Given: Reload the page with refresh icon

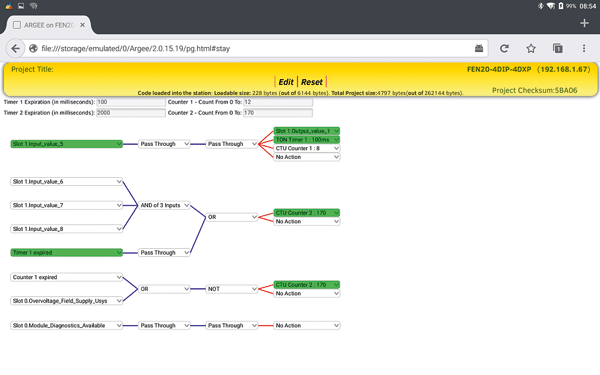Looking at the screenshot, I should point(504,49).
